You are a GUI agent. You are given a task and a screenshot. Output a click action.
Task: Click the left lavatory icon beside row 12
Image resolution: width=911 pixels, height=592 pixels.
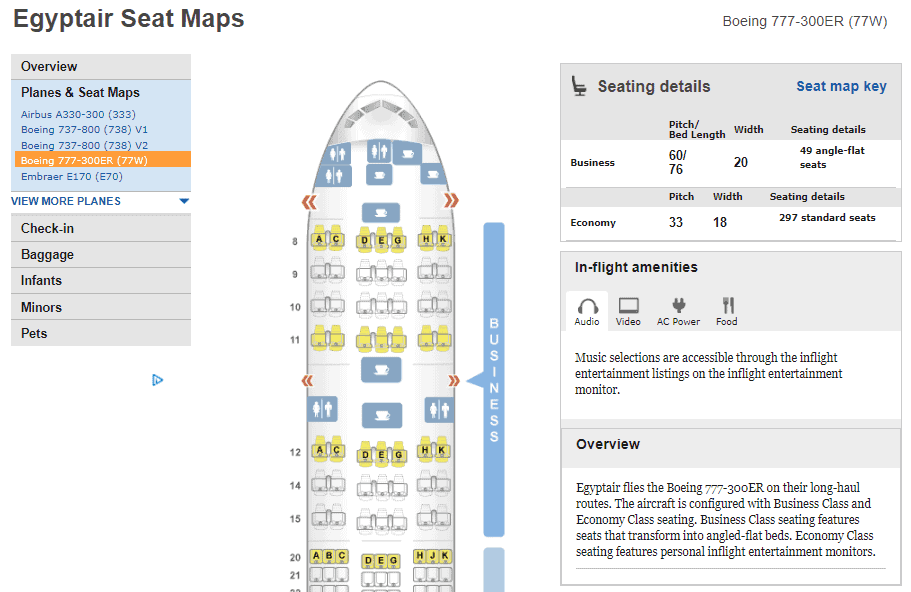322,409
